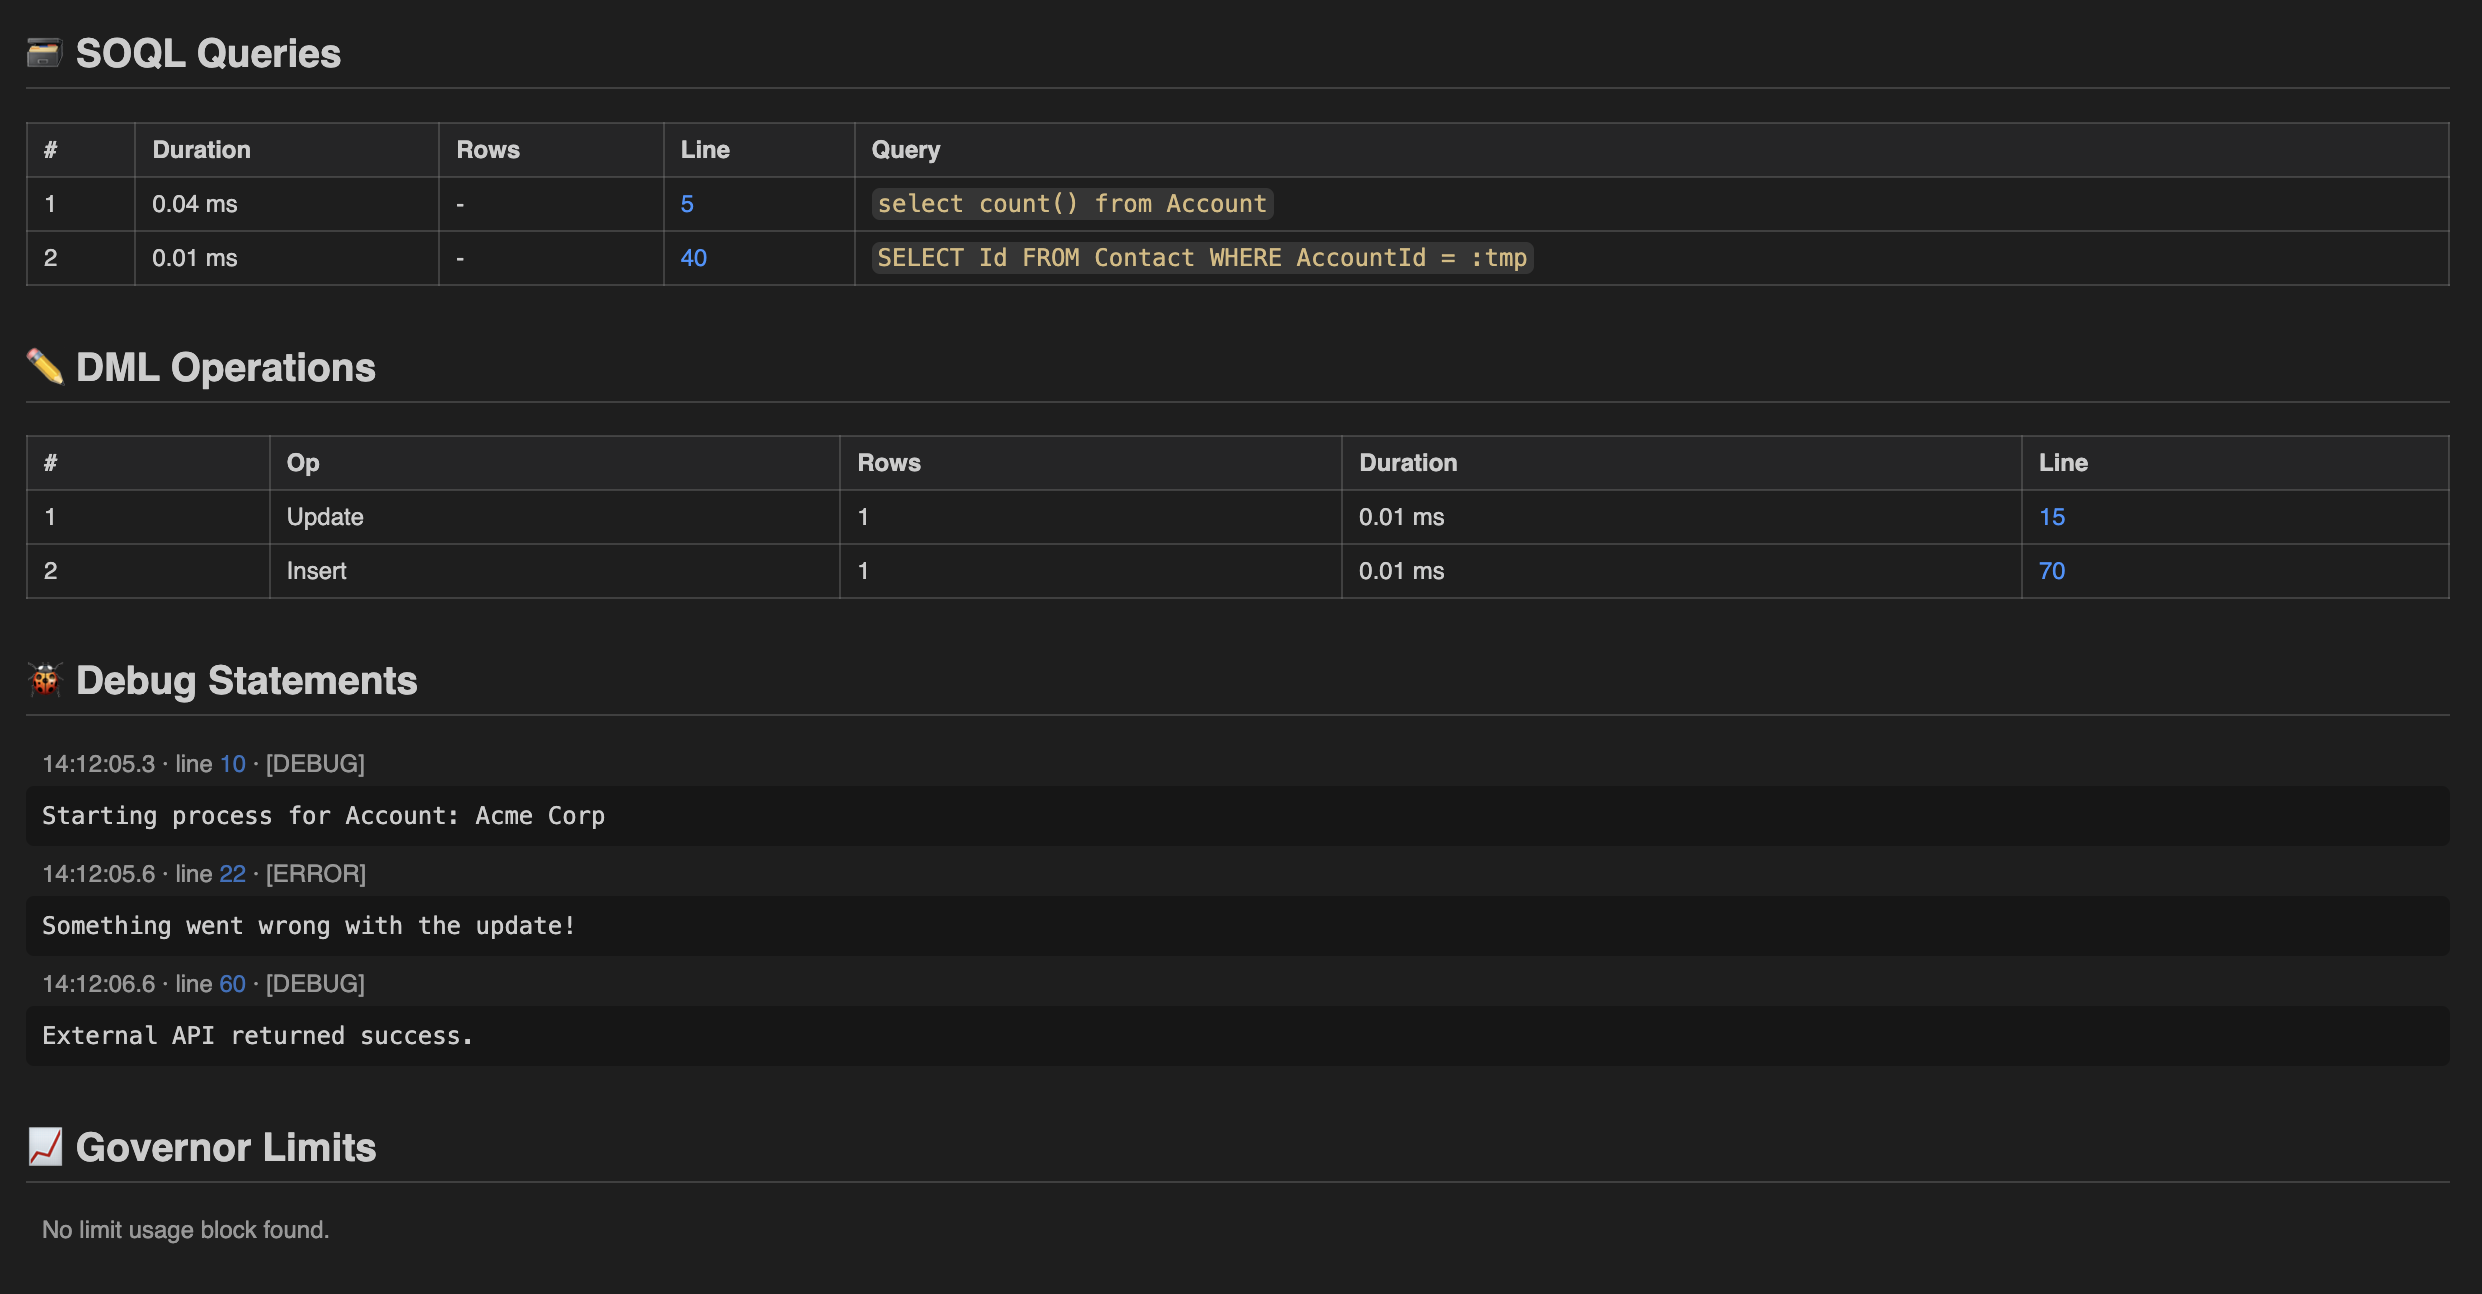Viewport: 2482px width, 1294px height.
Task: Jump to line 70 of Insert operation
Action: tap(2052, 571)
